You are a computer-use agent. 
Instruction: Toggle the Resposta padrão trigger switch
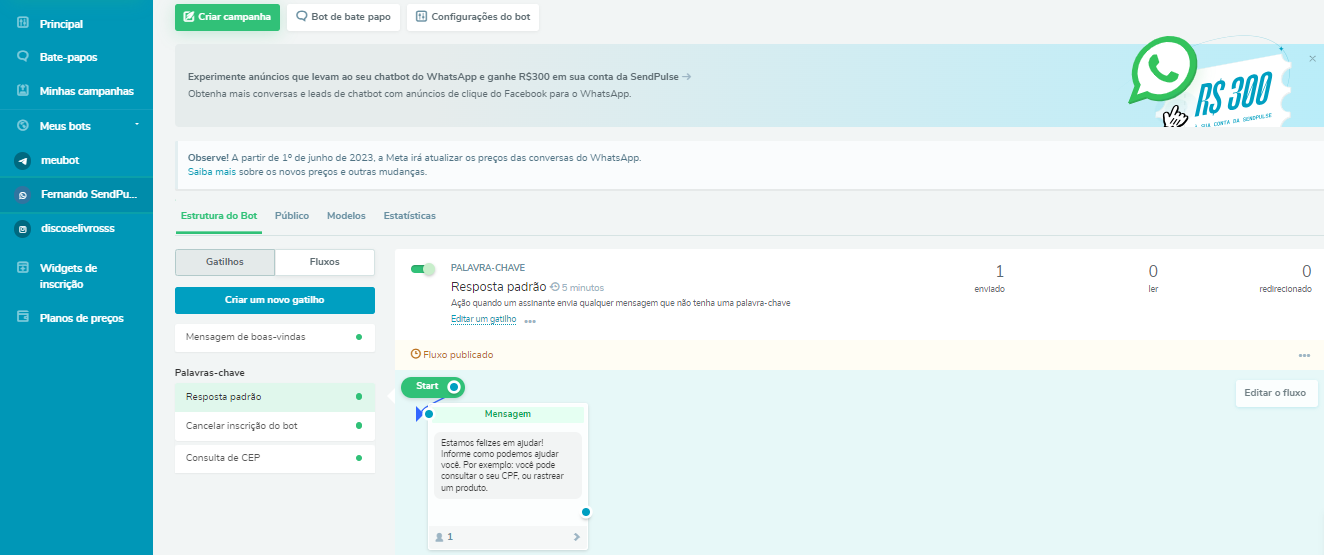[x=423, y=269]
